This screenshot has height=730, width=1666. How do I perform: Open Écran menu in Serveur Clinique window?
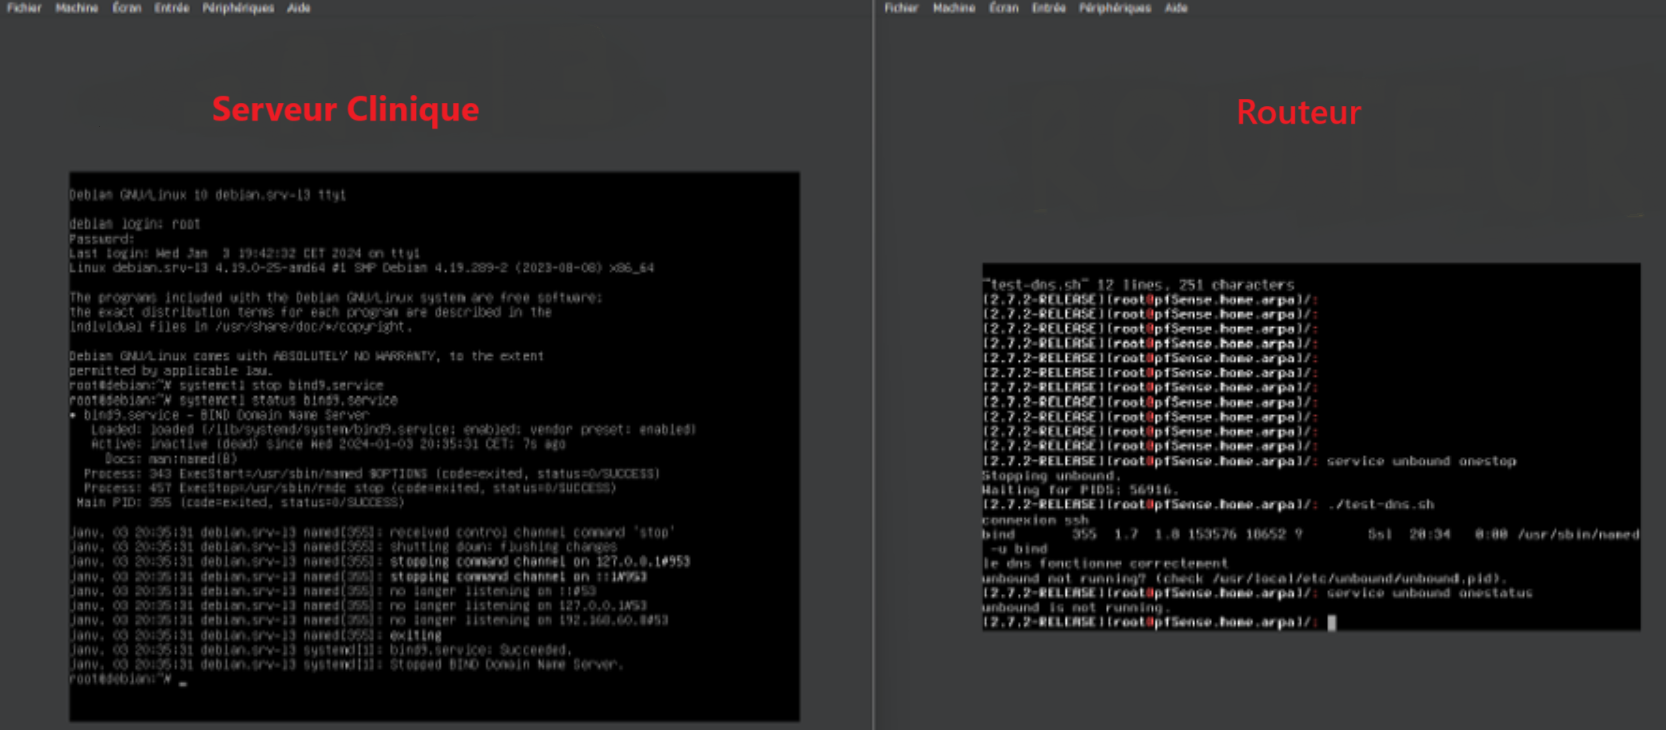pyautogui.click(x=126, y=8)
